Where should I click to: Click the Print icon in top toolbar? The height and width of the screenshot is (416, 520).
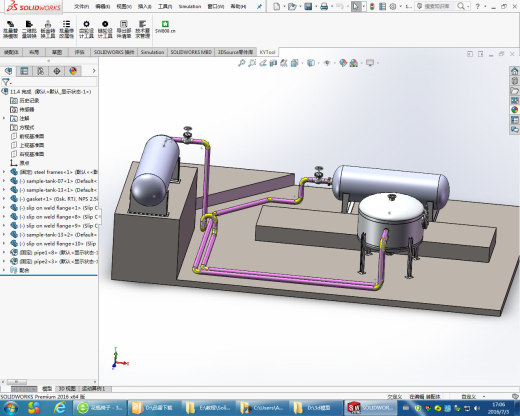324,6
